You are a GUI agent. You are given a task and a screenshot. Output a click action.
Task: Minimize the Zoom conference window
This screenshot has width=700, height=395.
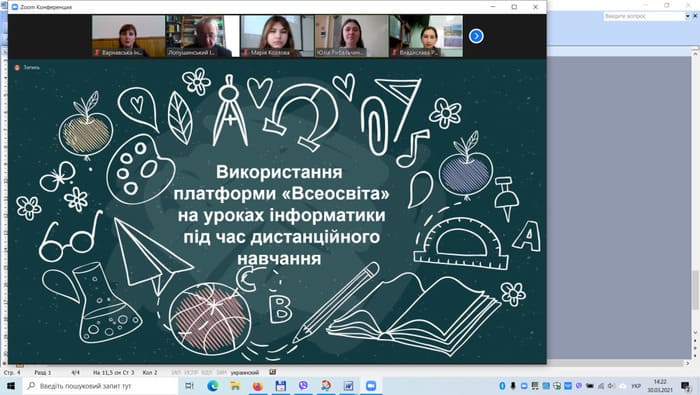point(493,7)
